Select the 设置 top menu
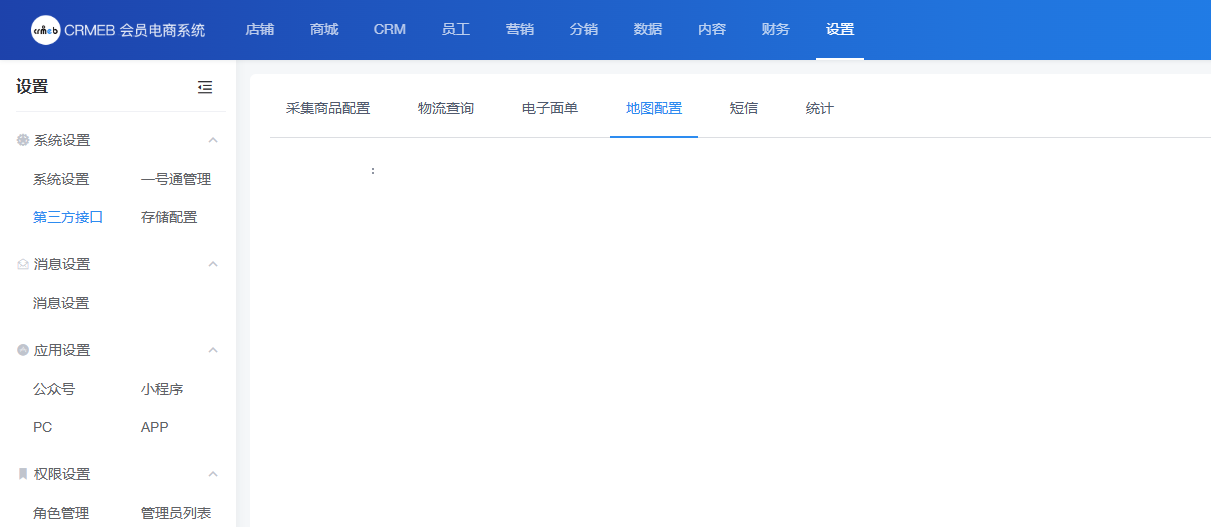 840,30
